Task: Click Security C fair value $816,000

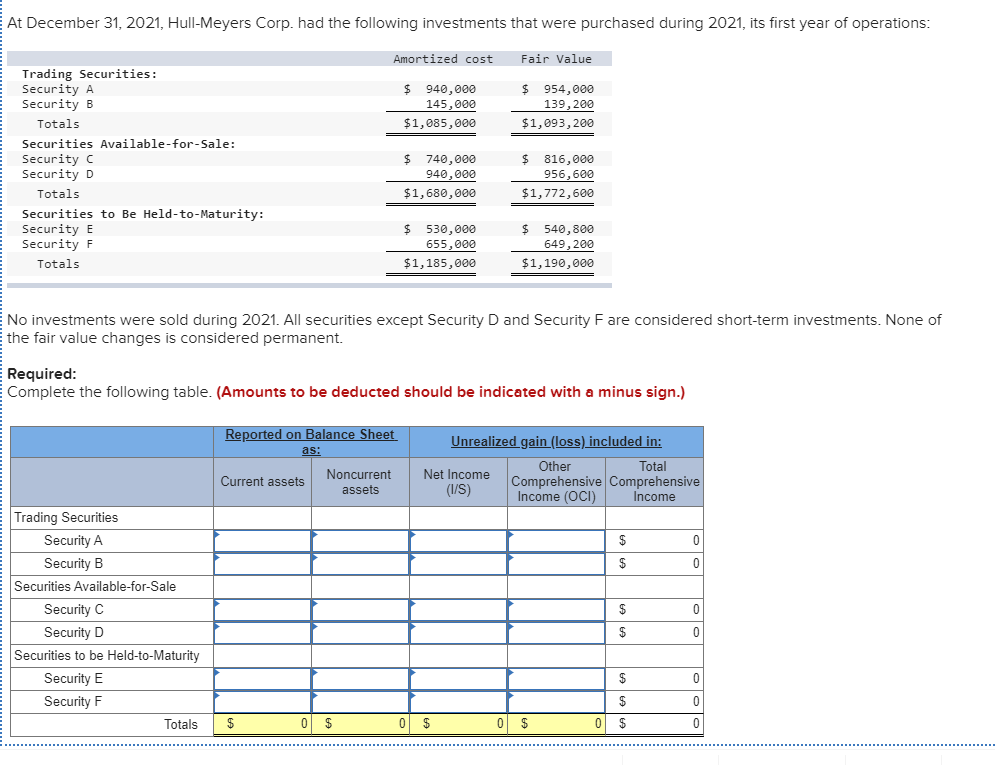Action: point(557,159)
